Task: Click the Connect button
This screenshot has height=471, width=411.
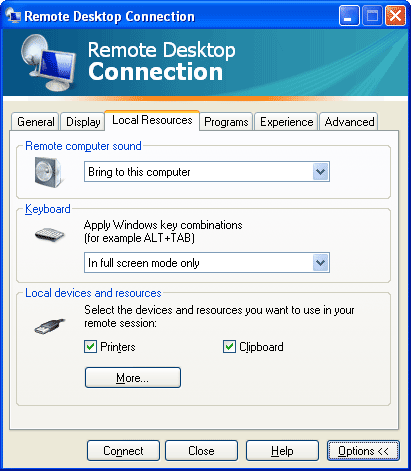Action: [123, 451]
